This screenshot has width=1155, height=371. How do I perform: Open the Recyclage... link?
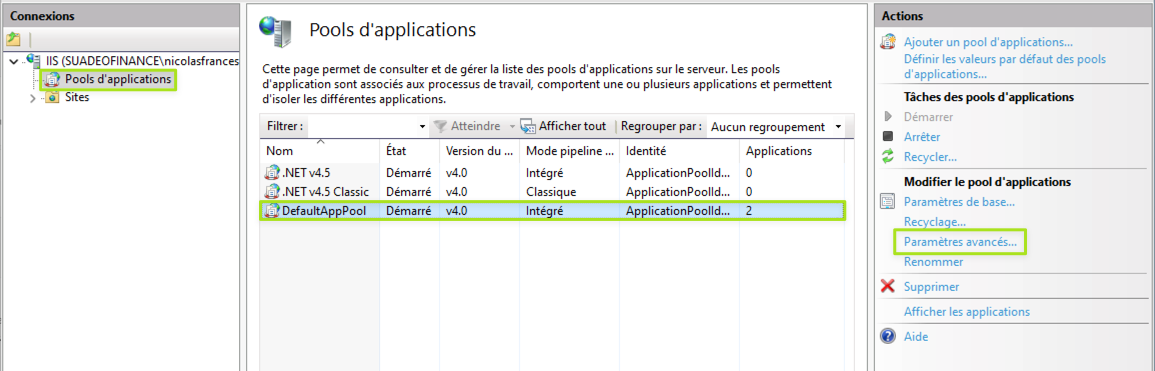(x=934, y=221)
